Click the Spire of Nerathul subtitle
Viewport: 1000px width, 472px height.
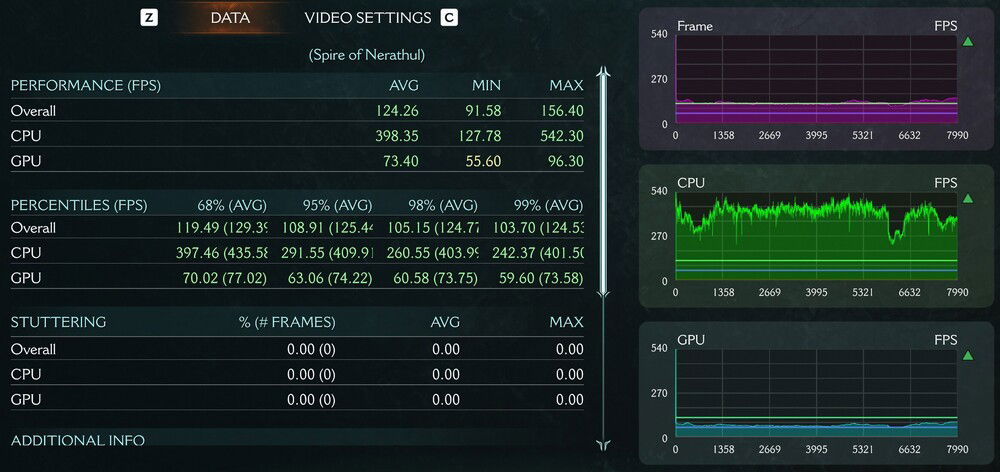(x=366, y=53)
